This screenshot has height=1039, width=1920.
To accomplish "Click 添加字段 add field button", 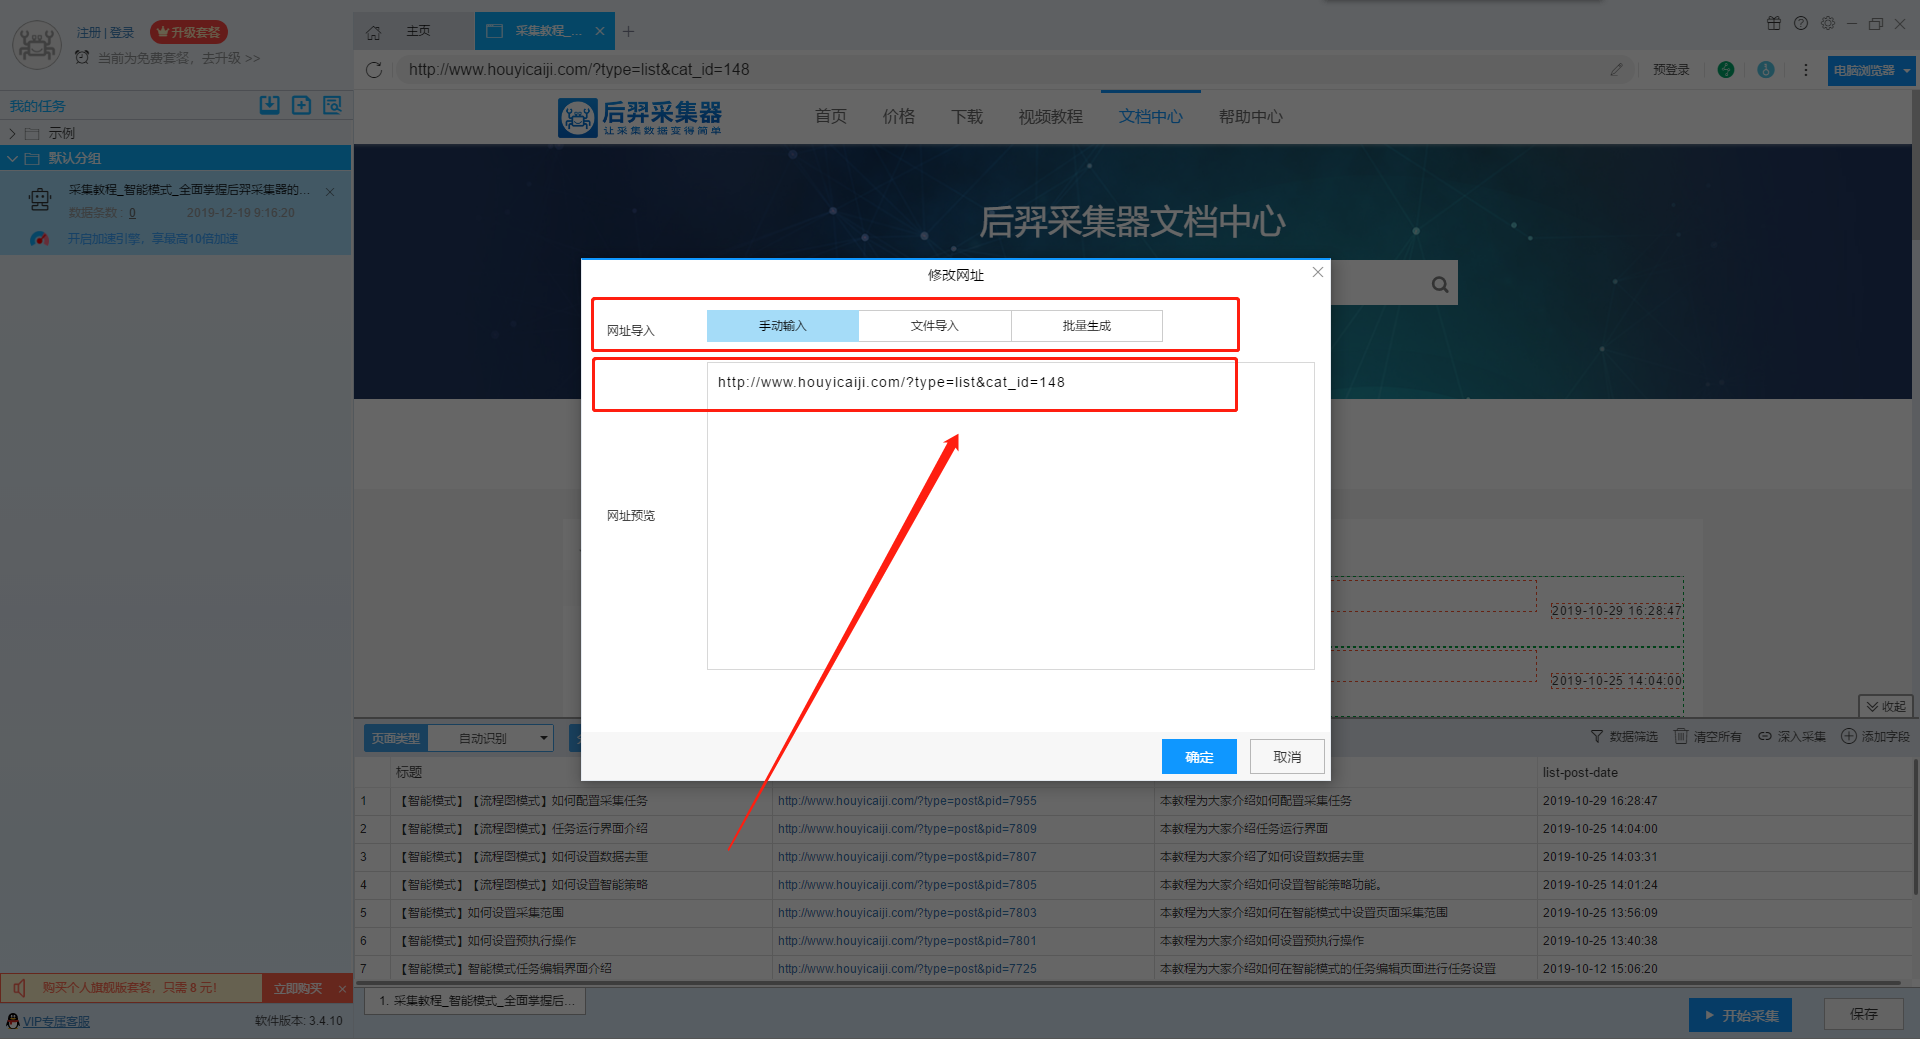I will (1875, 736).
